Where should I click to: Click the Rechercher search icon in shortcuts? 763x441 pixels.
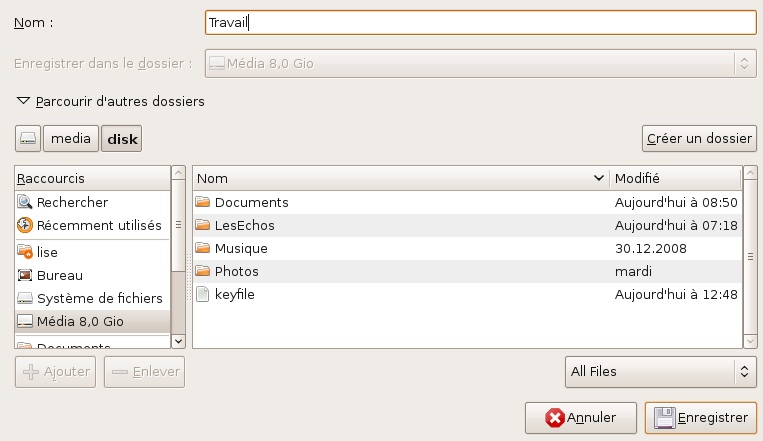coord(26,202)
